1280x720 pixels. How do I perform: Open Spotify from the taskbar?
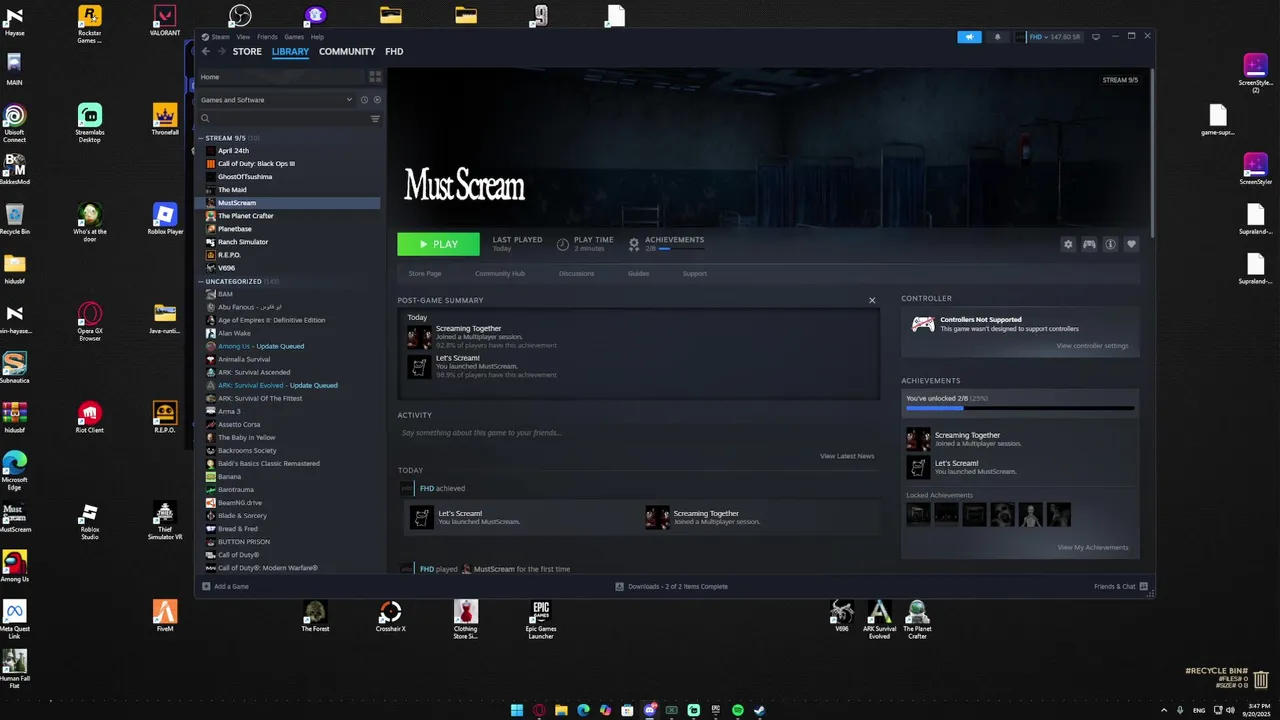click(737, 710)
